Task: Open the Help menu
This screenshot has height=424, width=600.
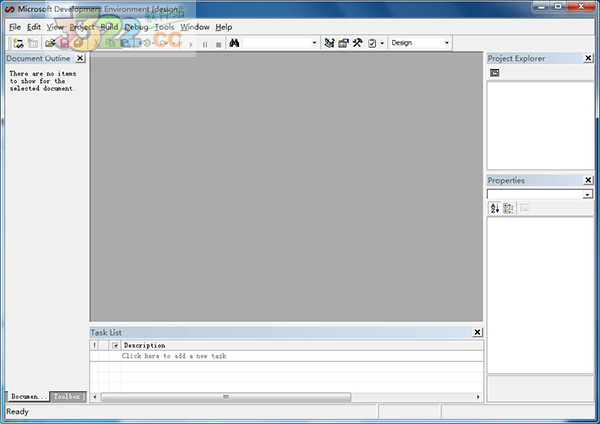Action: [x=224, y=27]
